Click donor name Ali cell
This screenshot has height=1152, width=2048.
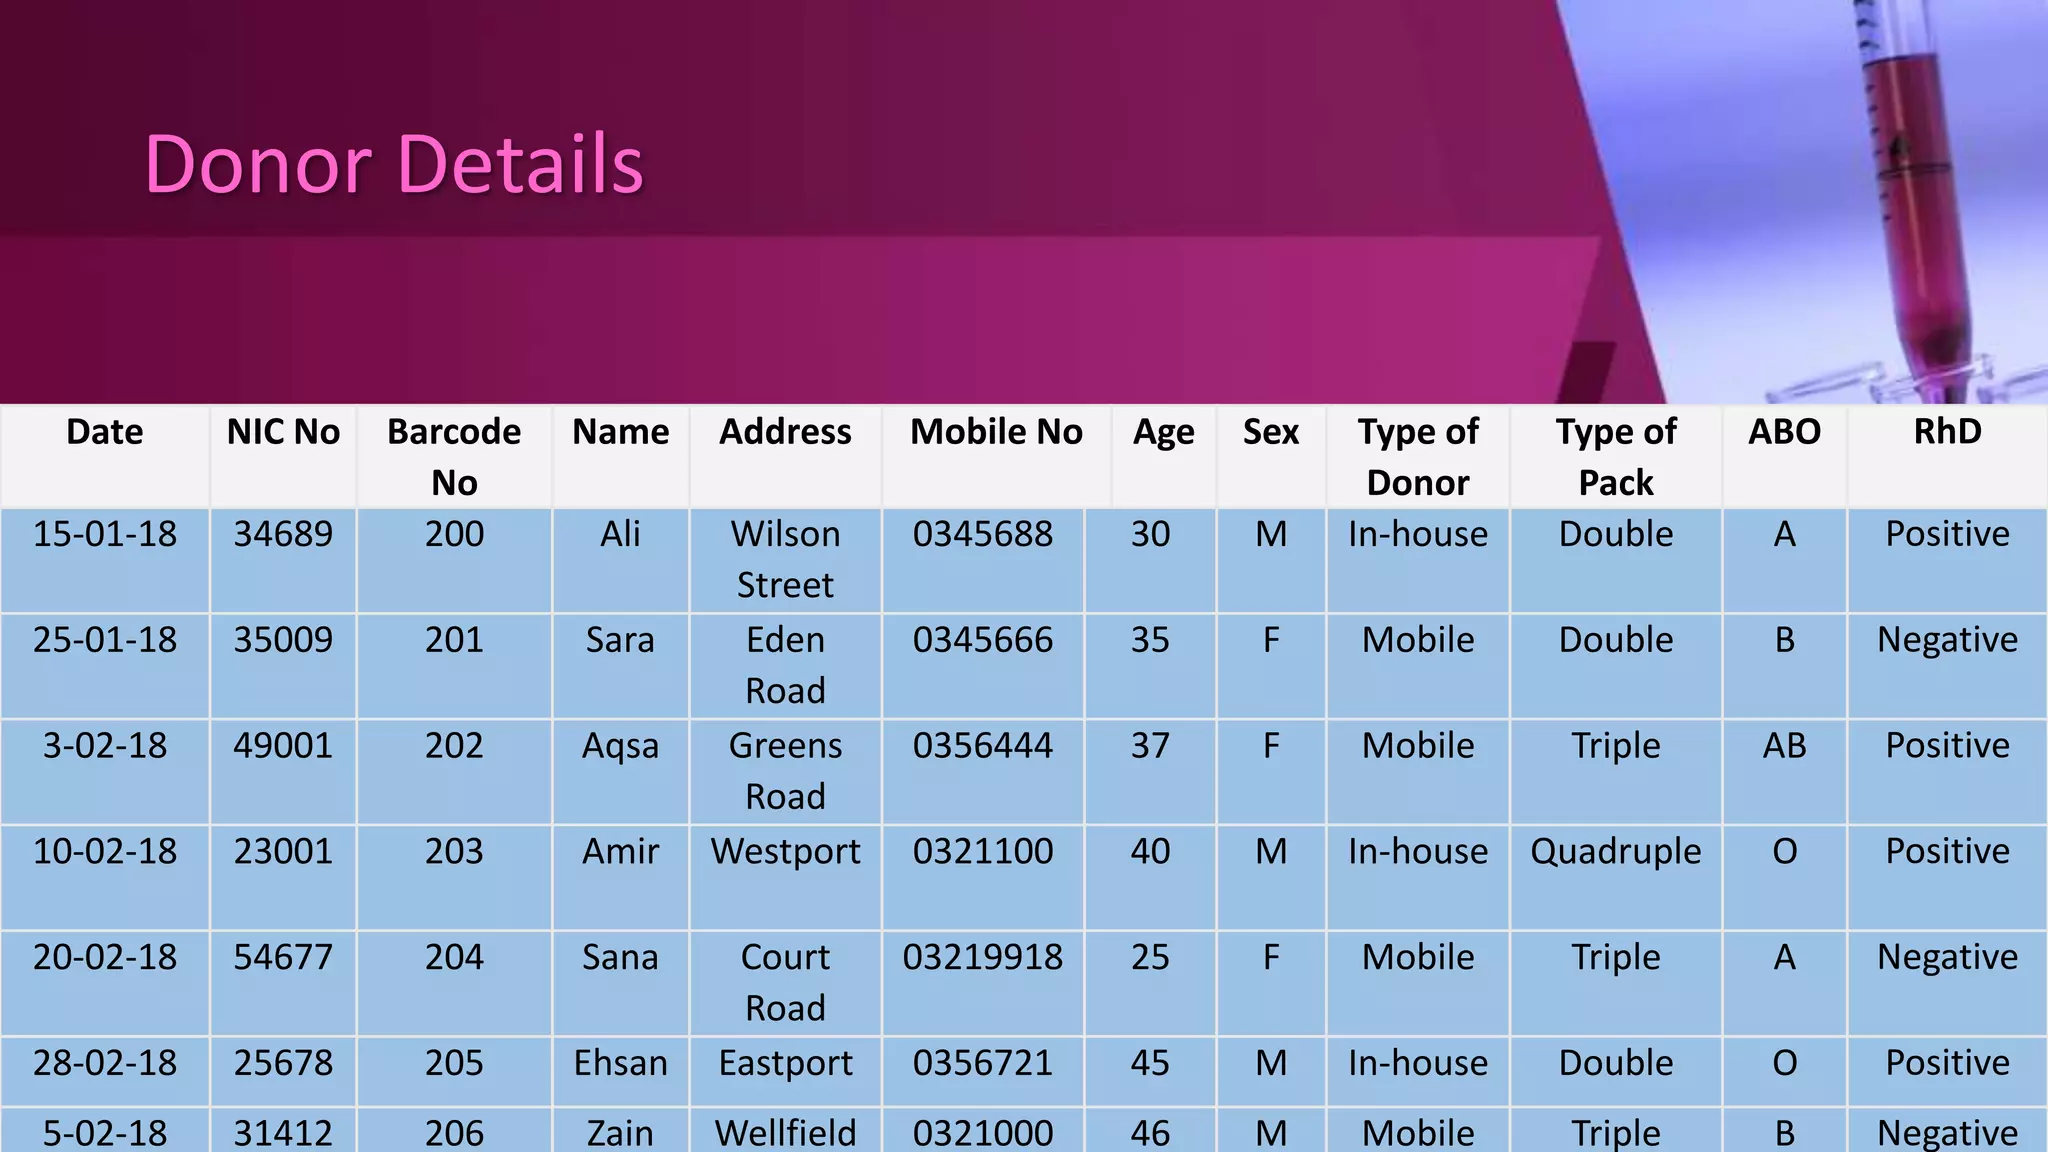point(620,534)
